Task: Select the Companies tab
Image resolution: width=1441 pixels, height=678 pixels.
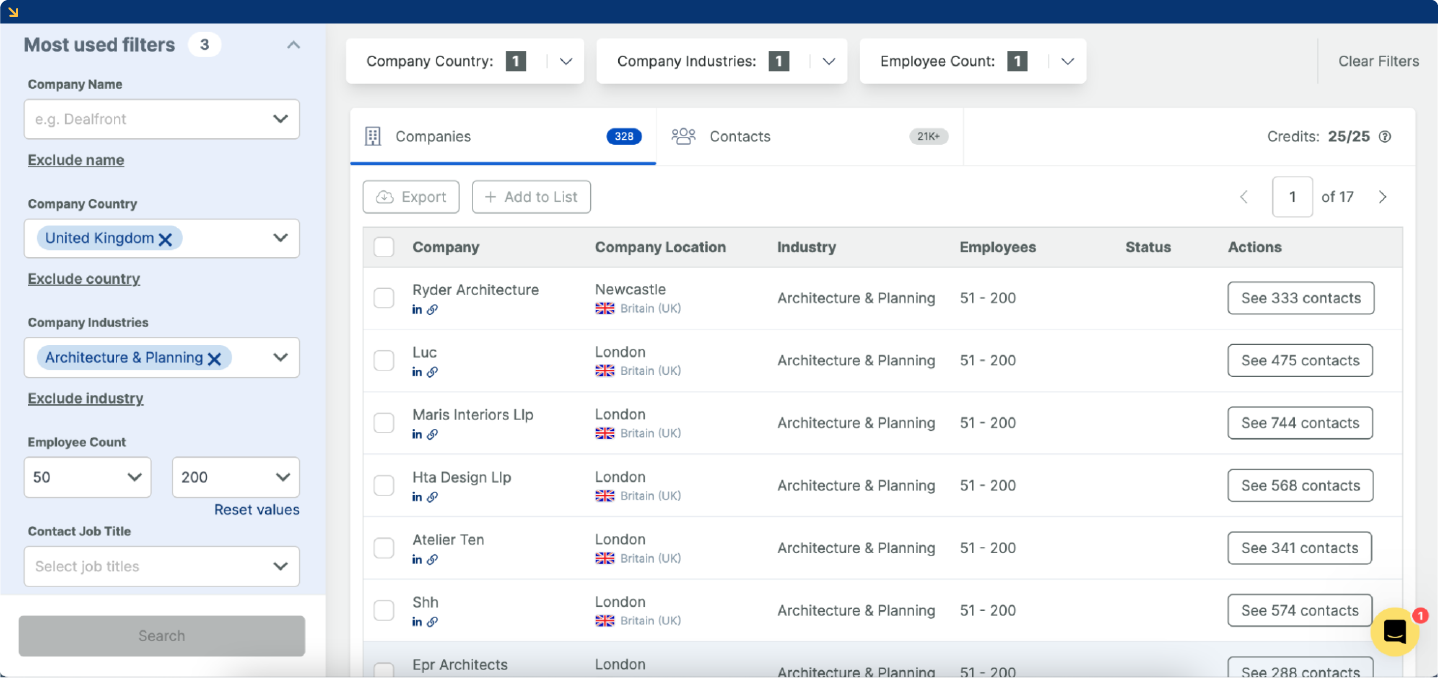Action: pos(432,136)
